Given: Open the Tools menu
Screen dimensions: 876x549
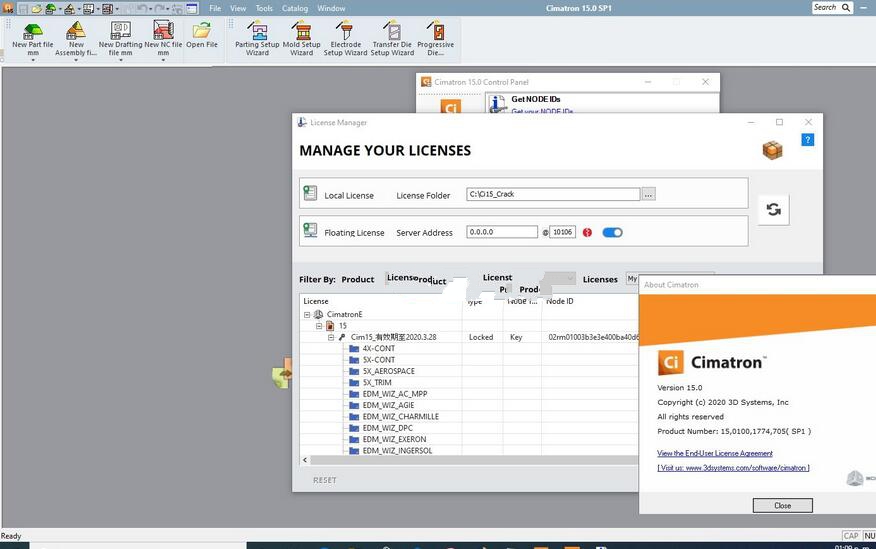Looking at the screenshot, I should [264, 8].
